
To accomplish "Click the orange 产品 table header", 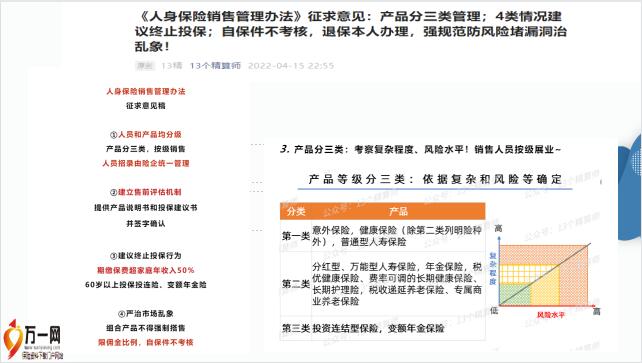I will (398, 211).
